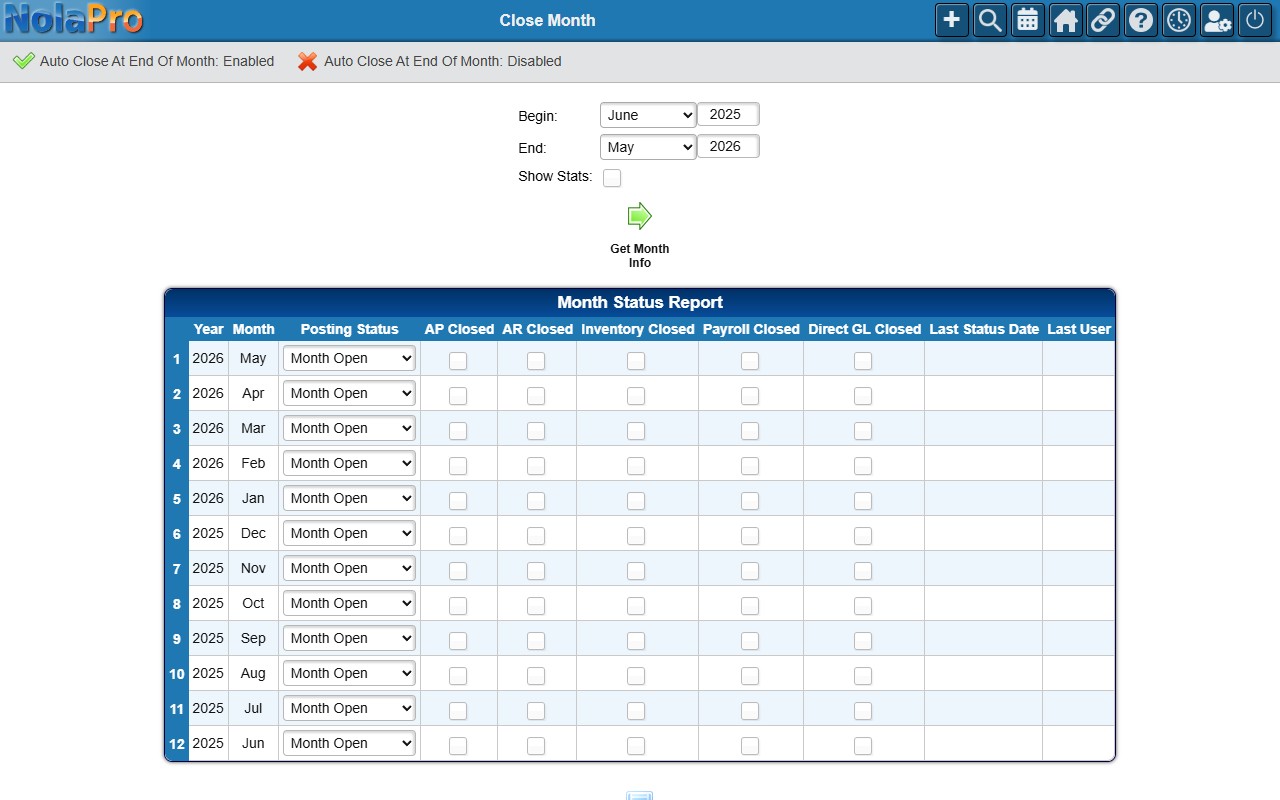Viewport: 1280px width, 800px height.
Task: Check AP Closed for May 2026
Action: 458,361
